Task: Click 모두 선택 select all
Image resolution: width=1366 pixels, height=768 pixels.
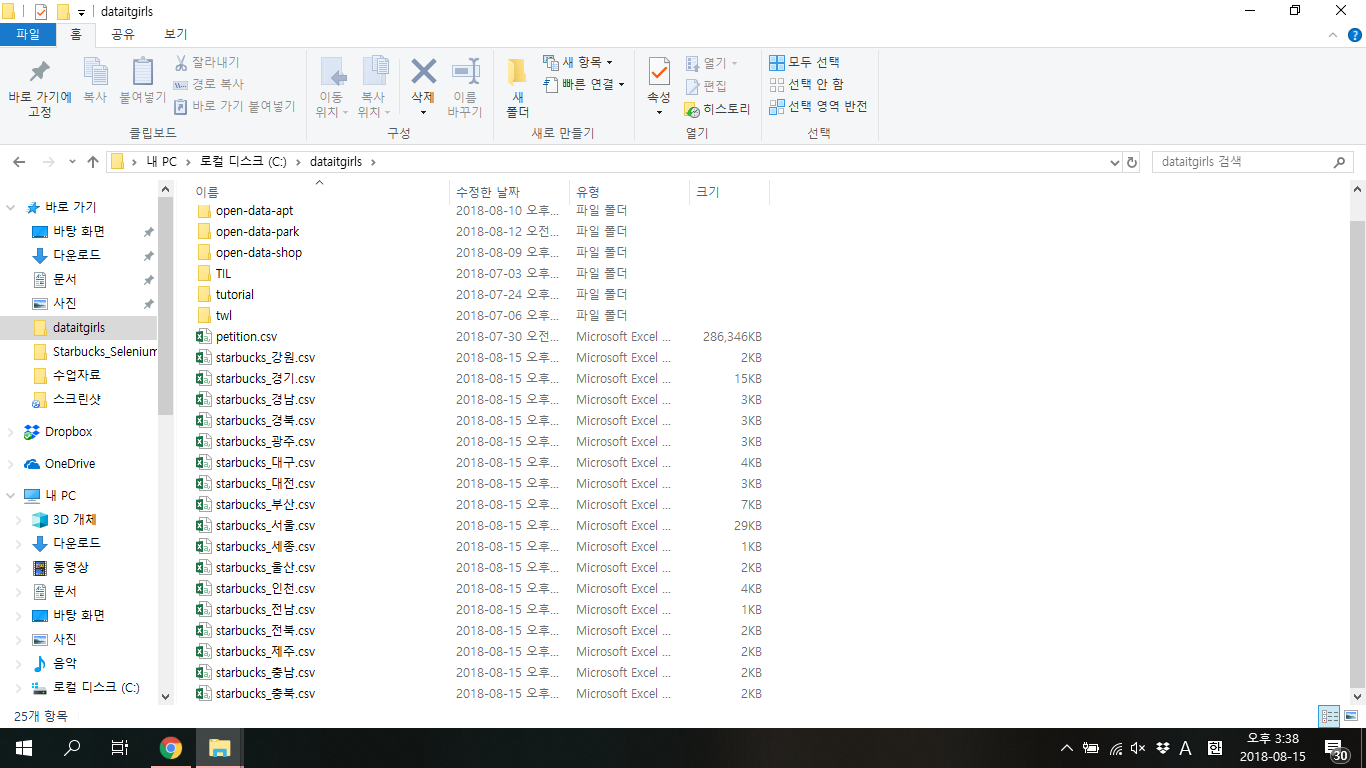Action: pyautogui.click(x=804, y=62)
